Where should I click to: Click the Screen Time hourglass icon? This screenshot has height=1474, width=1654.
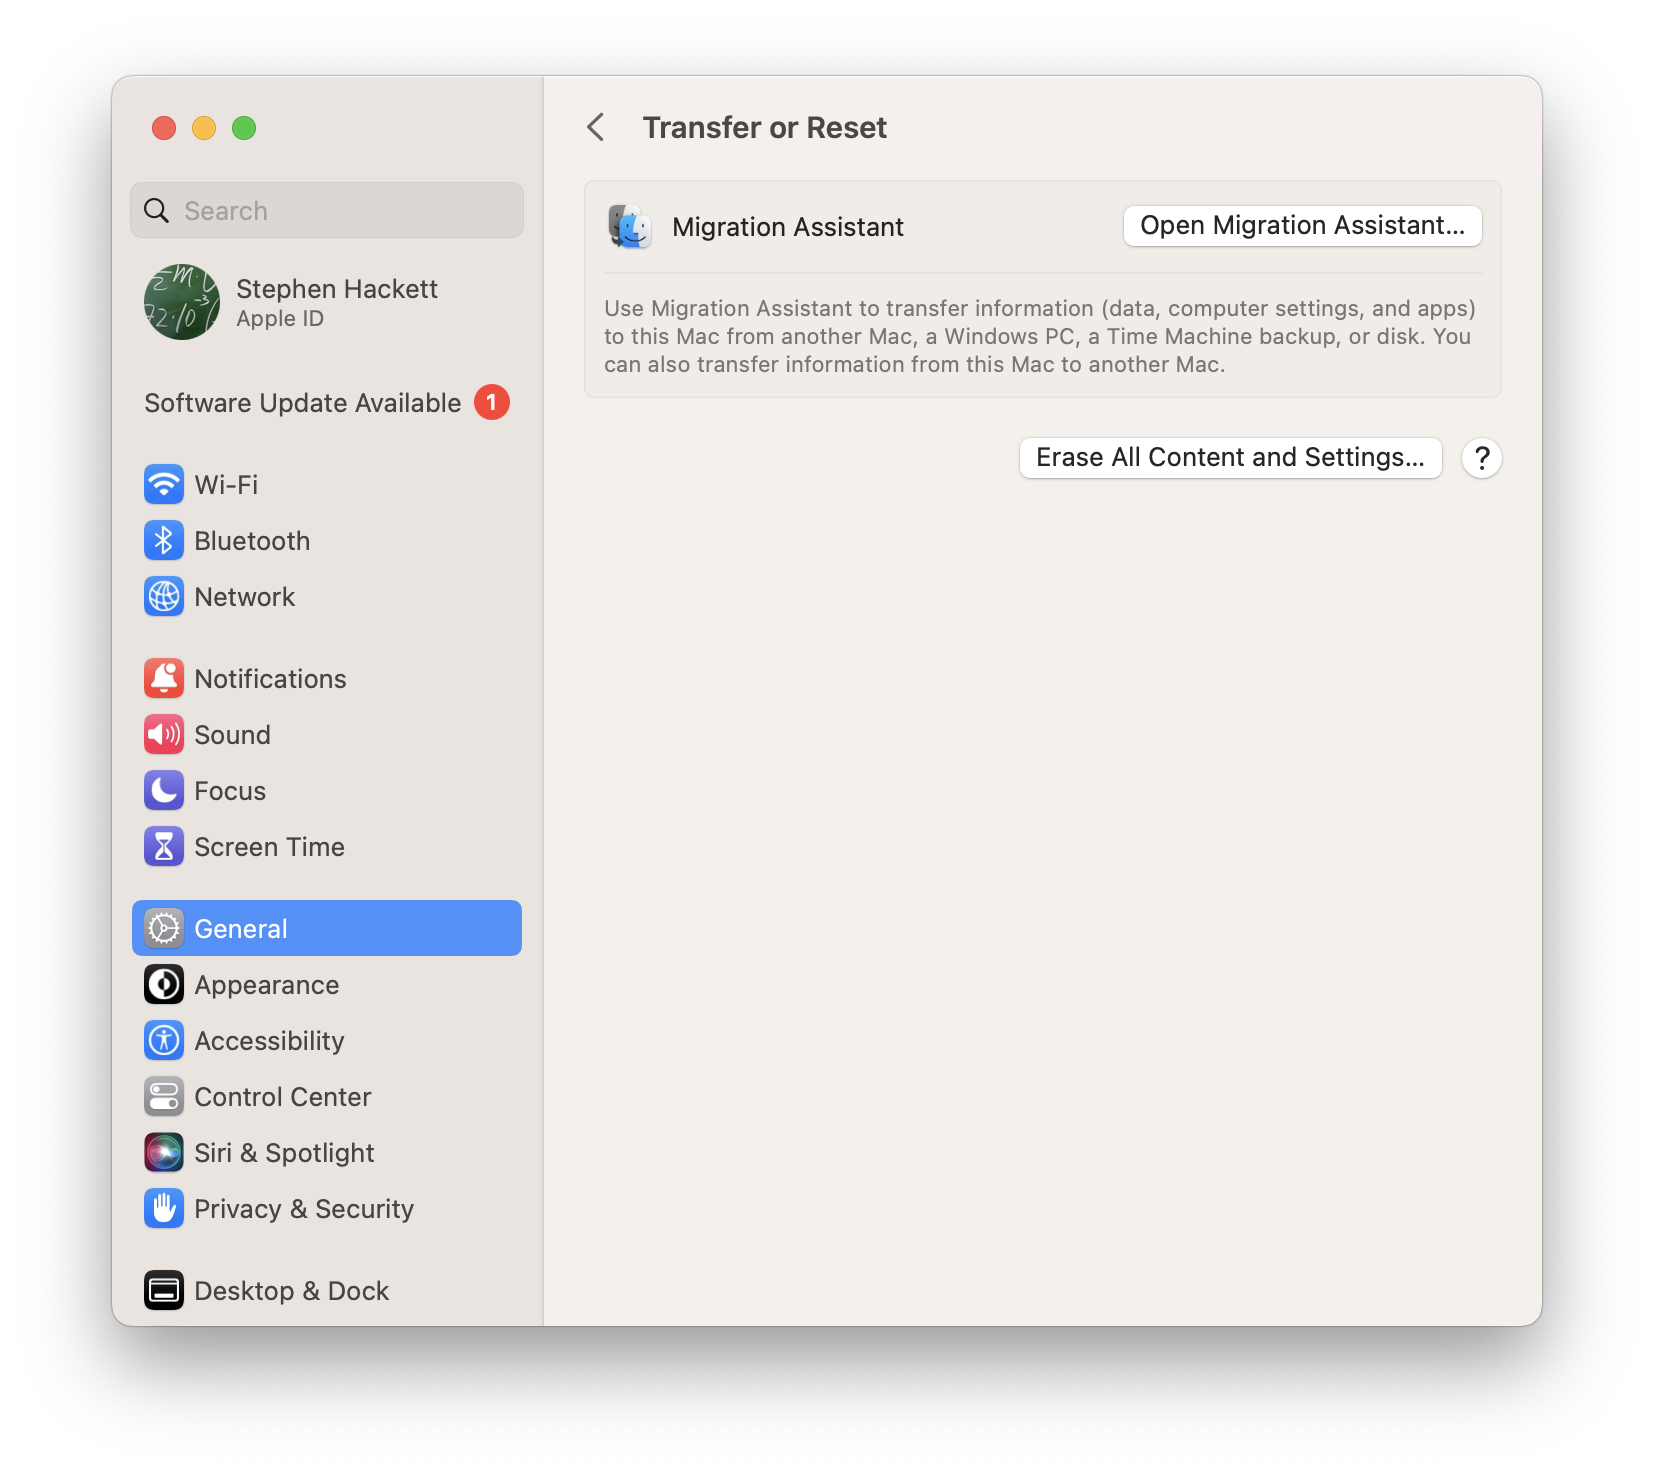(x=163, y=847)
